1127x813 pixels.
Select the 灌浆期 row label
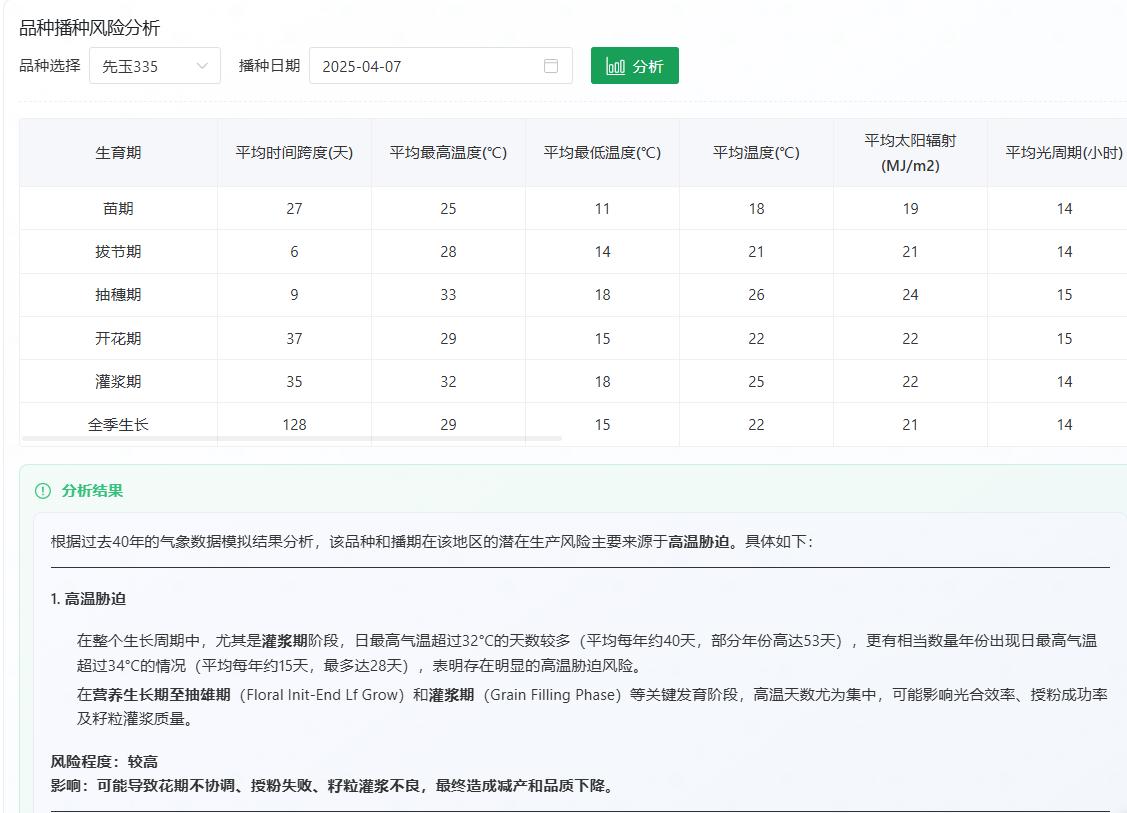(118, 382)
